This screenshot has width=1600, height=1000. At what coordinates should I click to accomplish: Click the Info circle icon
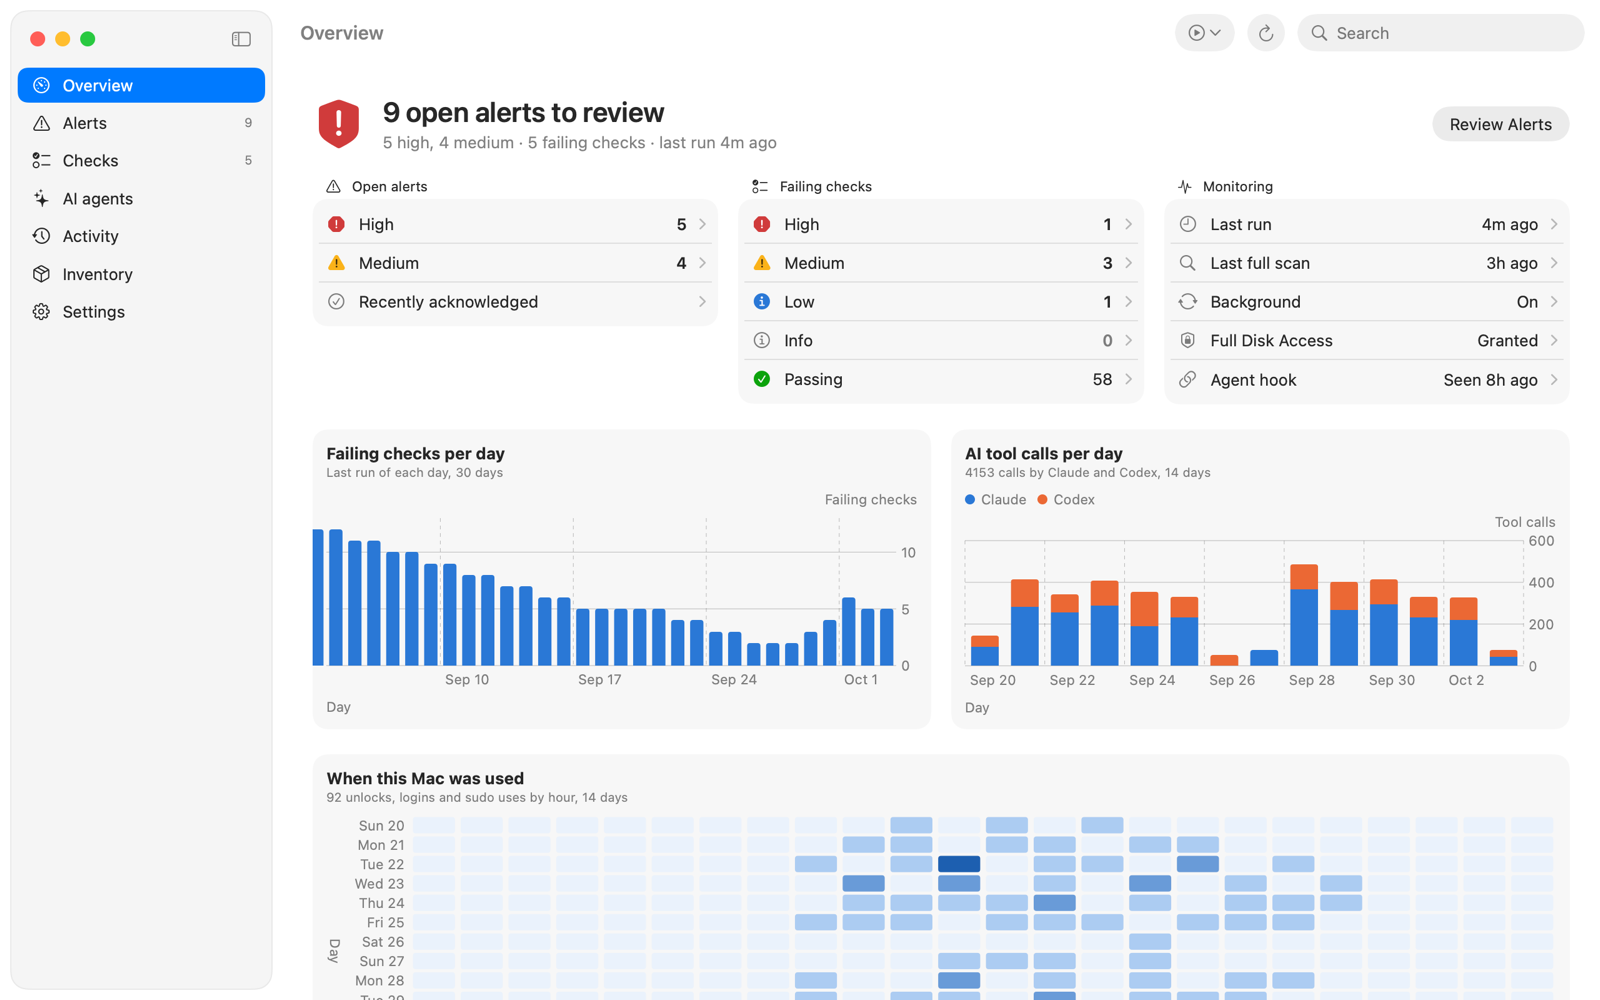pos(762,341)
